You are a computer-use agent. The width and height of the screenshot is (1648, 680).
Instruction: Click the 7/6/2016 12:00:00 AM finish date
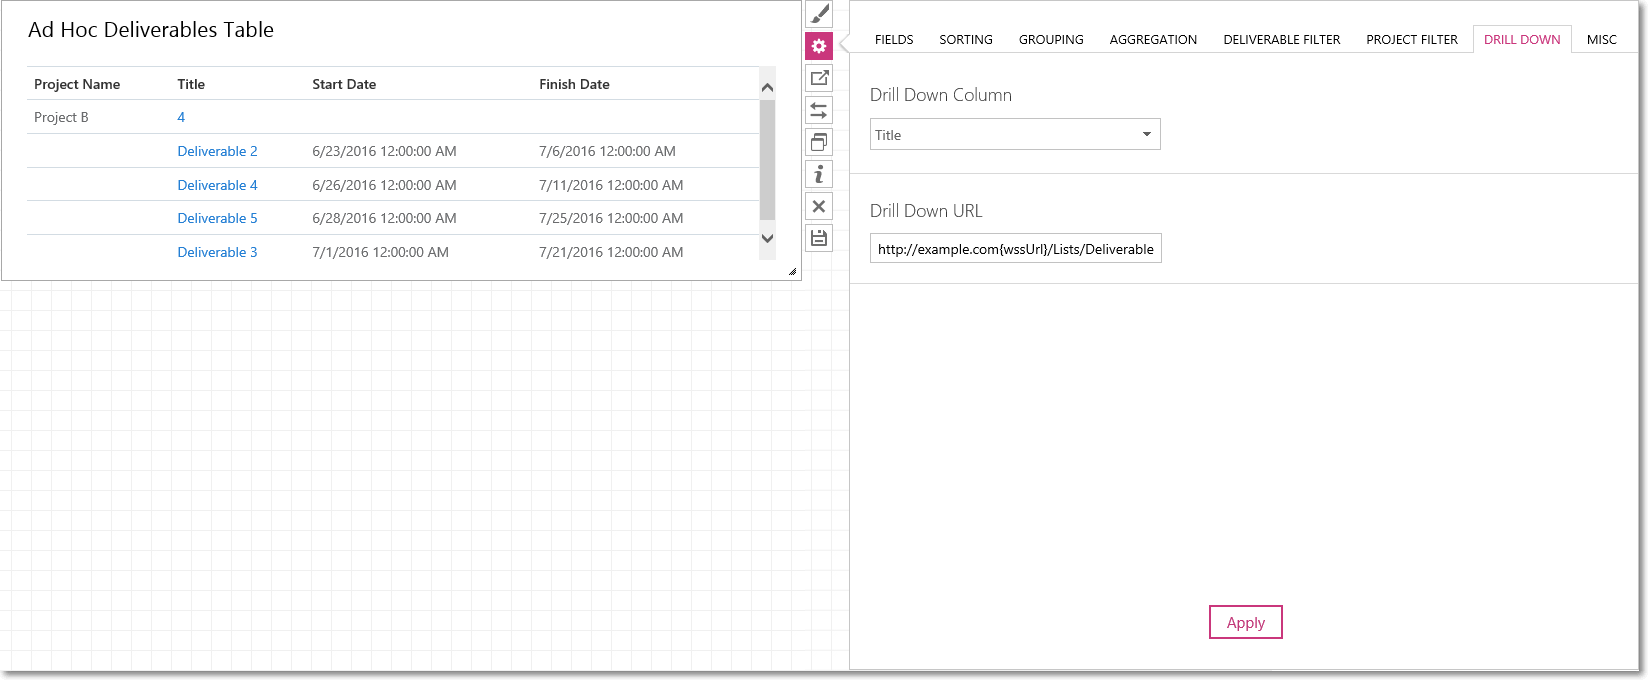(607, 151)
